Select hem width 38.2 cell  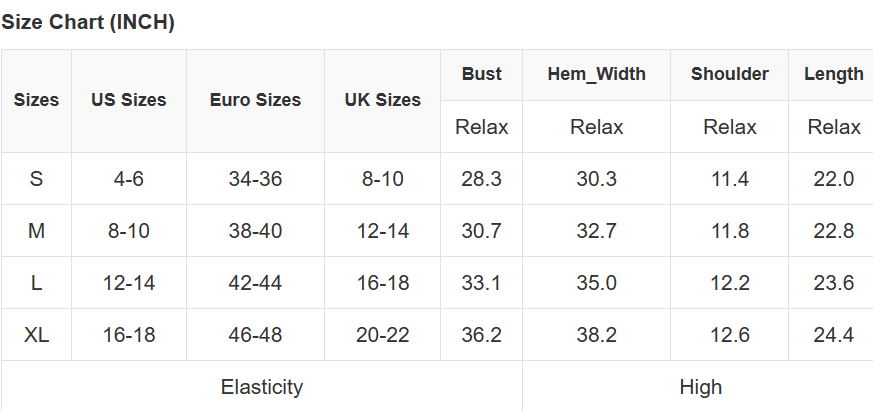(596, 335)
